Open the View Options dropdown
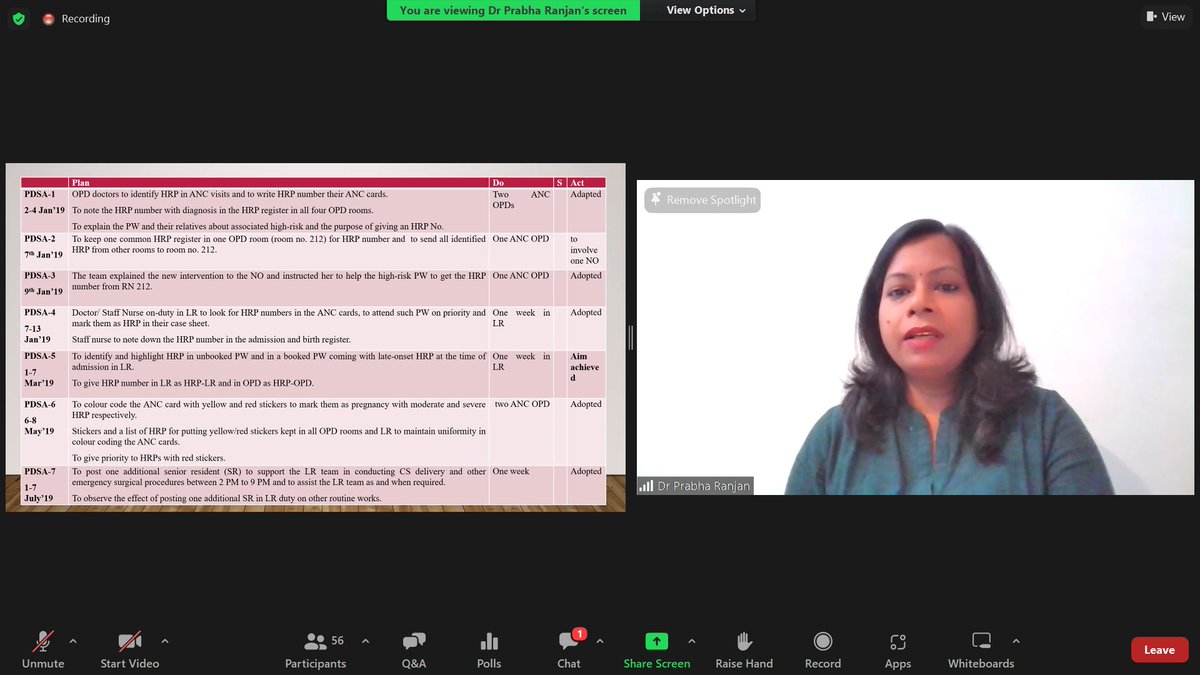Screen dimensions: 1200x675 [x=707, y=10]
